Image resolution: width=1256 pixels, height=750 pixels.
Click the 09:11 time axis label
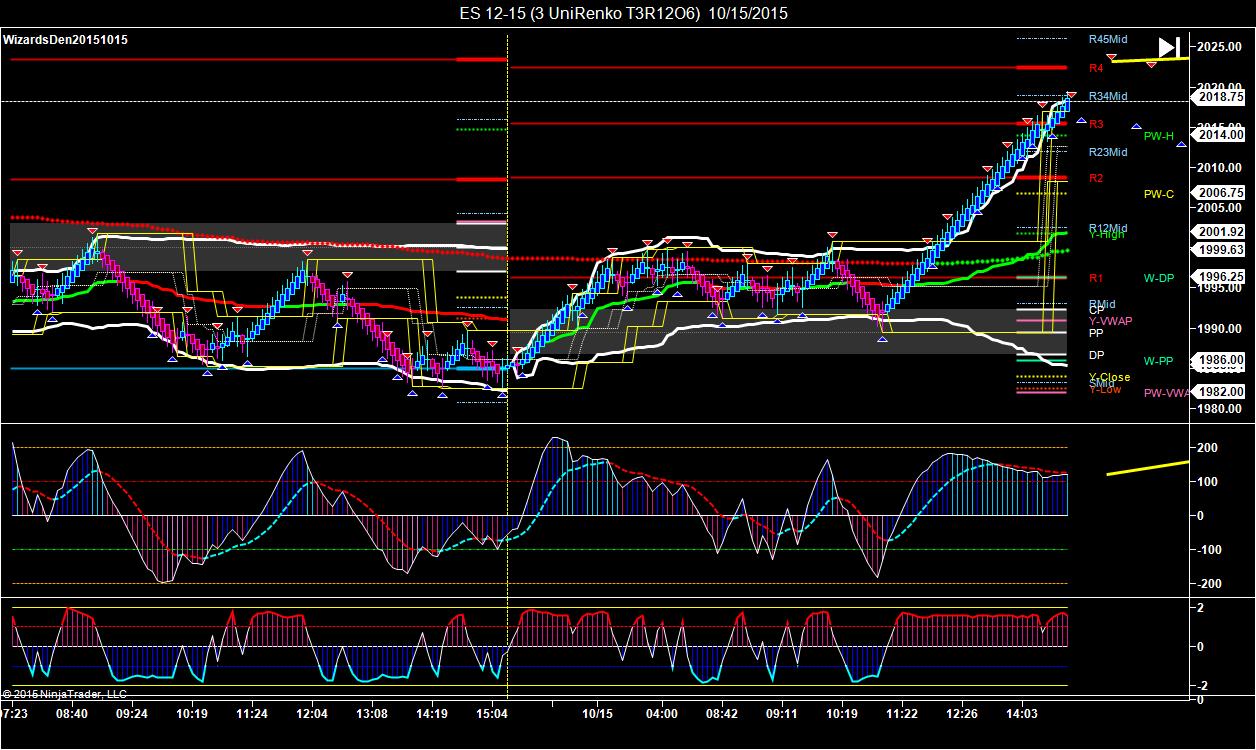(x=782, y=715)
